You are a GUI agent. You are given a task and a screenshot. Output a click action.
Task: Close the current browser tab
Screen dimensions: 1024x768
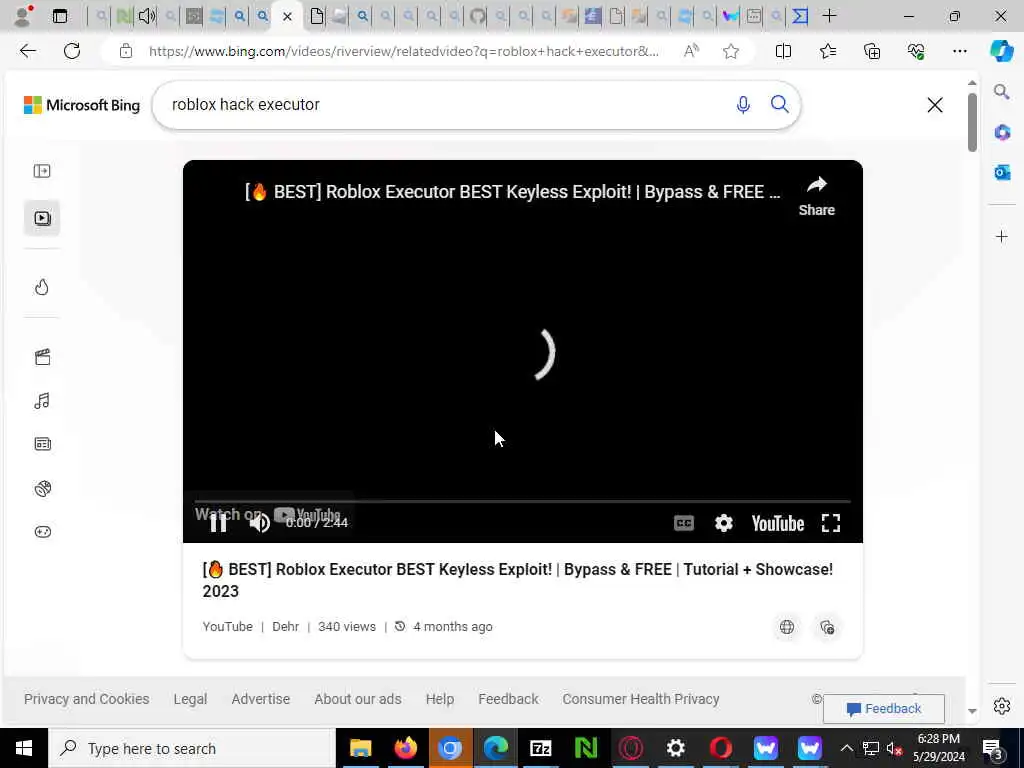click(287, 16)
